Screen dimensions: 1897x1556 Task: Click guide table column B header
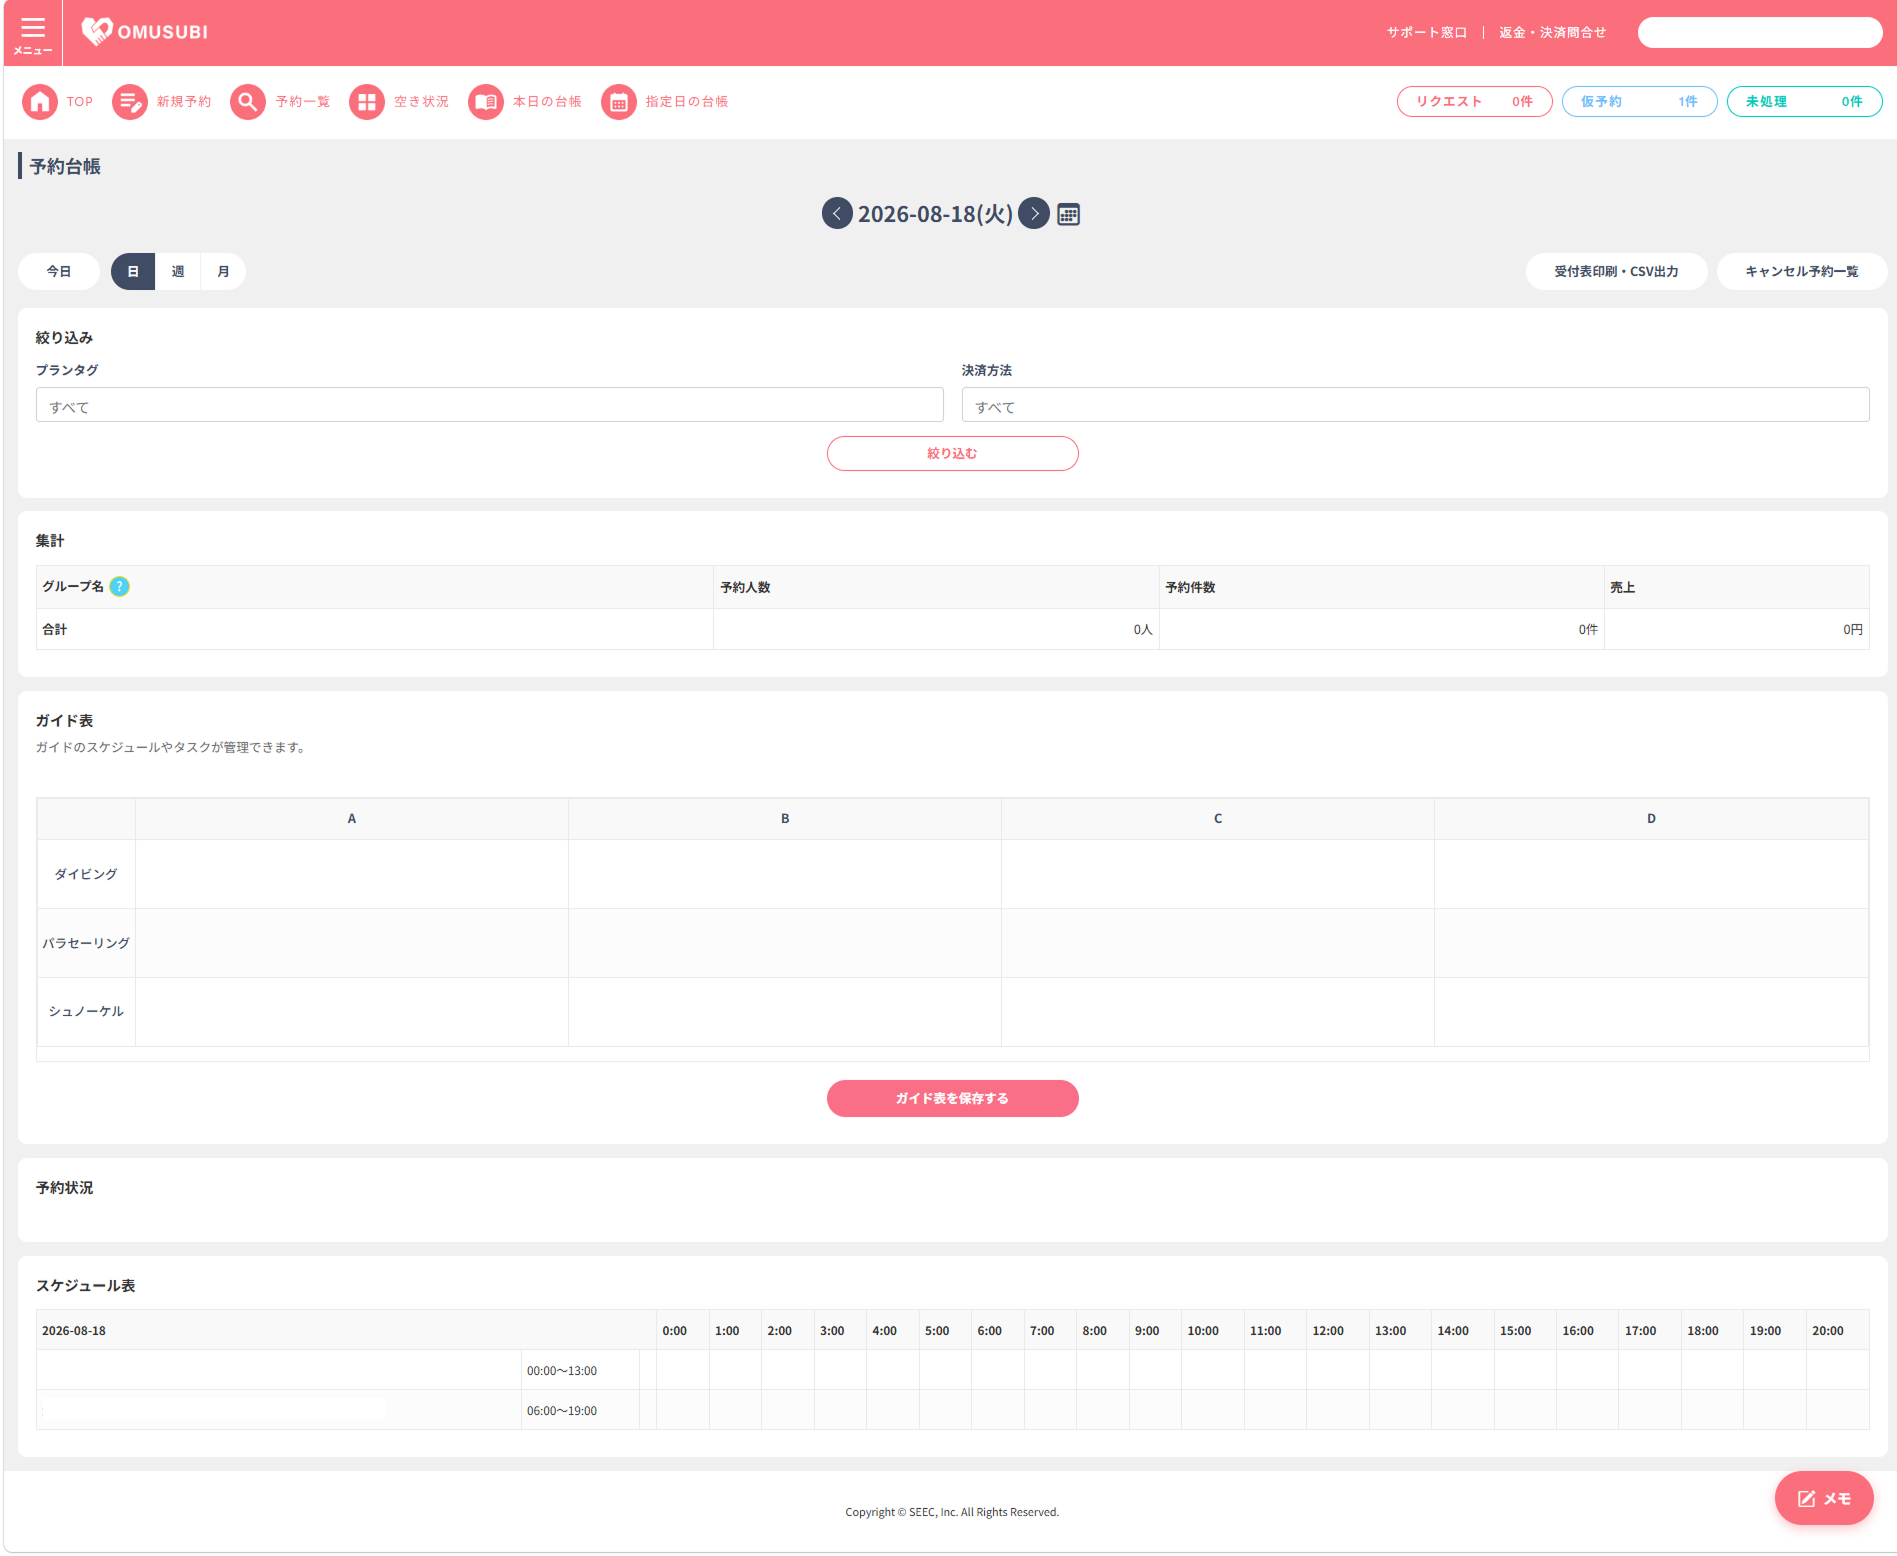pos(785,819)
